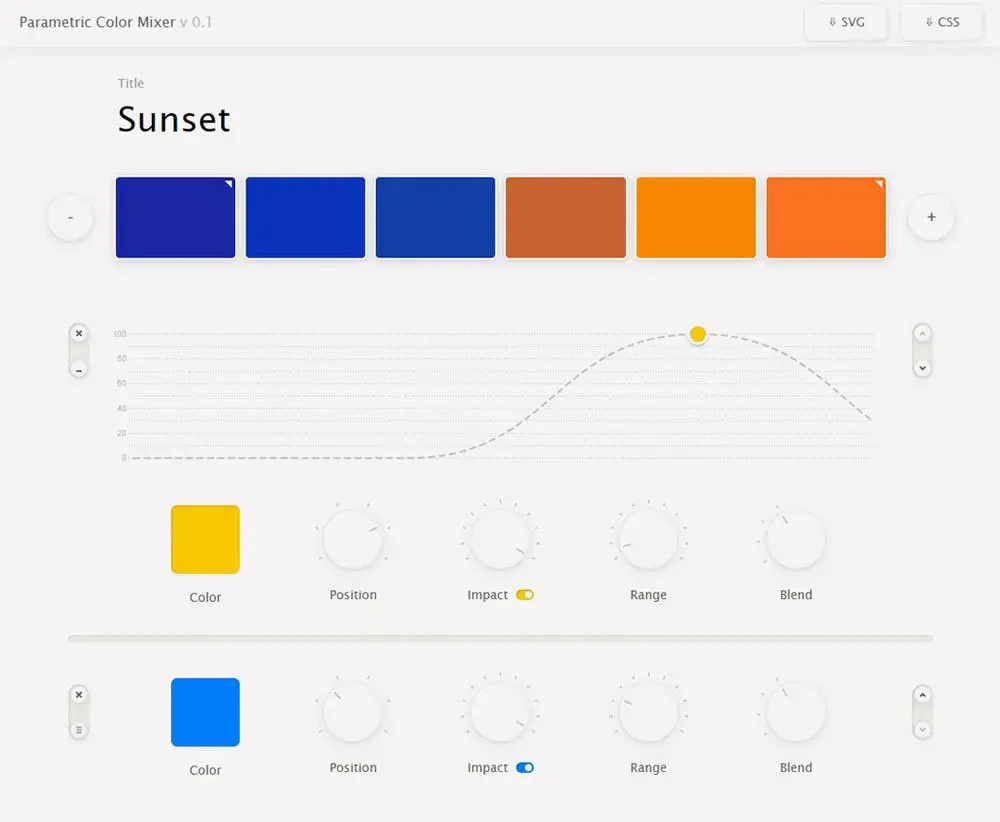1000x822 pixels.
Task: Click the Parametric Color Mixer title
Action: tap(97, 22)
